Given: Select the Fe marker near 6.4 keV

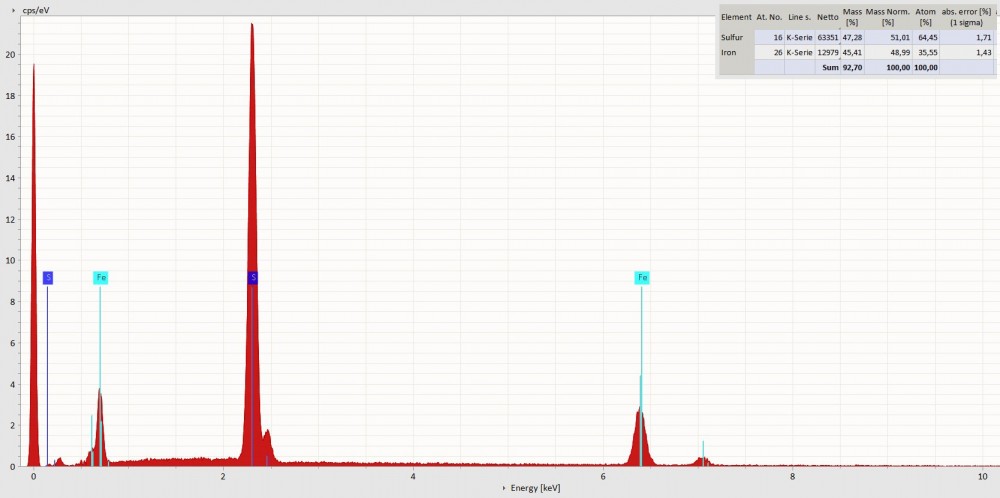Looking at the screenshot, I should pyautogui.click(x=641, y=277).
